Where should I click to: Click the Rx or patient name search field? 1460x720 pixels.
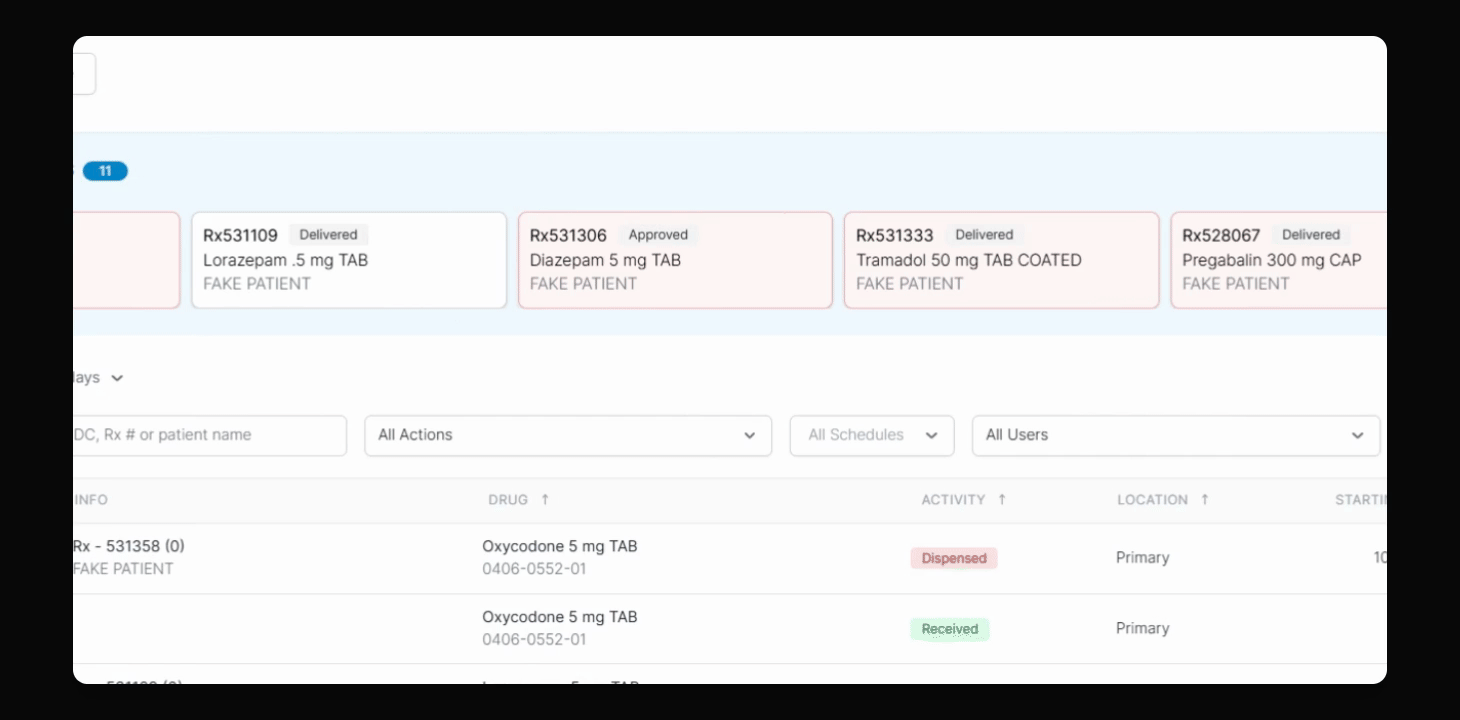[210, 435]
